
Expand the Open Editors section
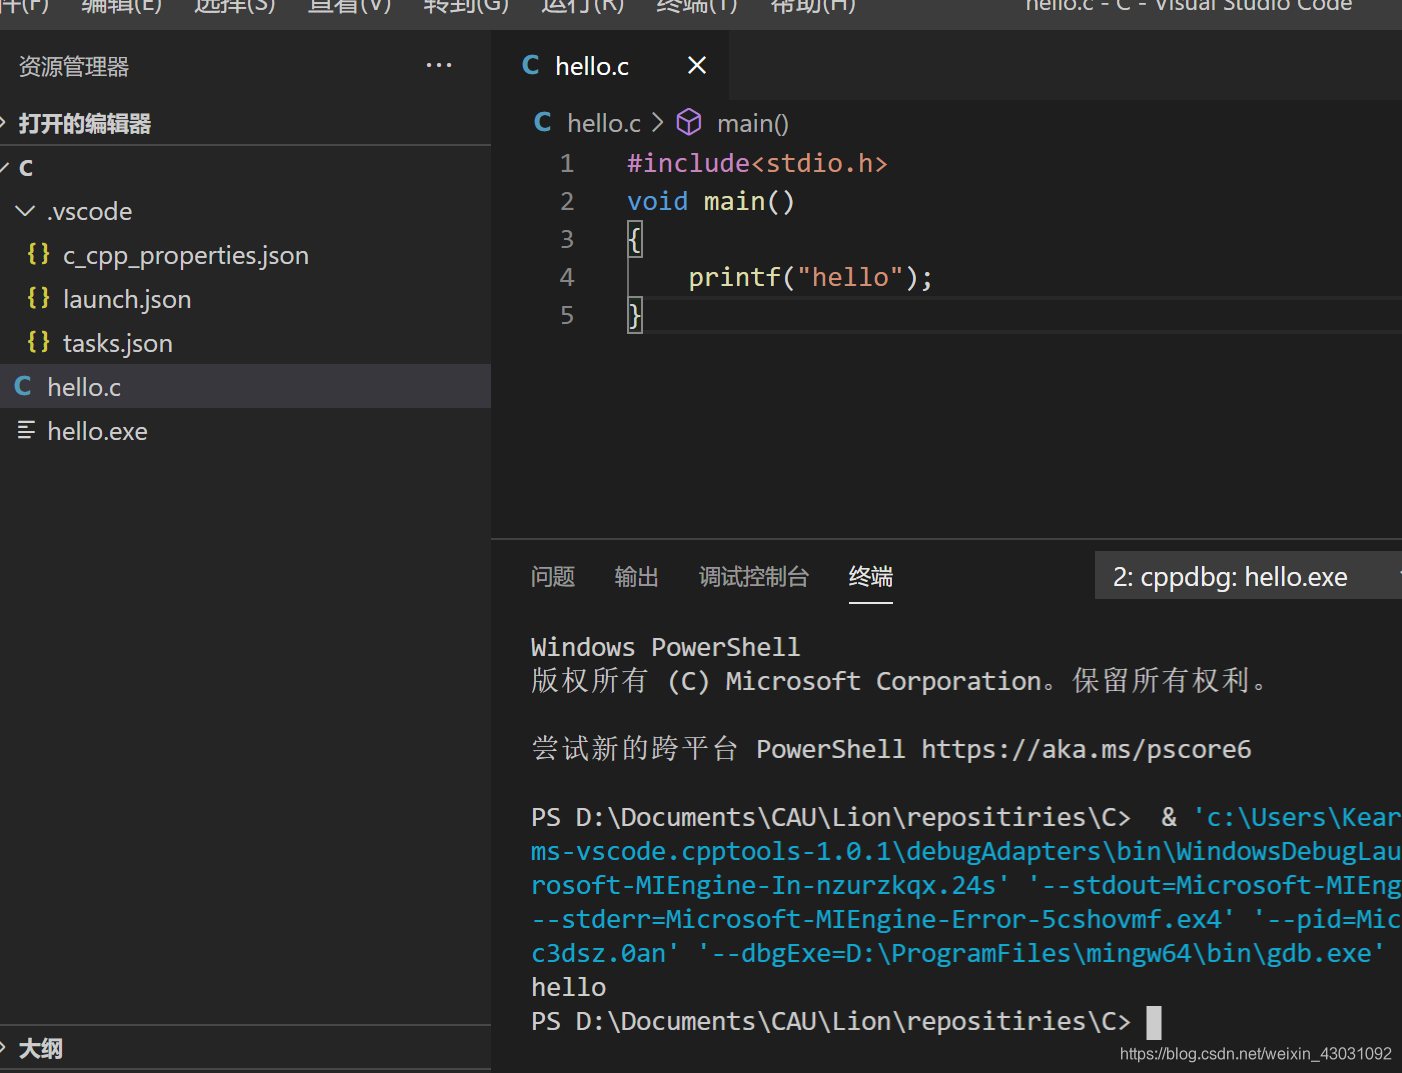click(x=245, y=124)
